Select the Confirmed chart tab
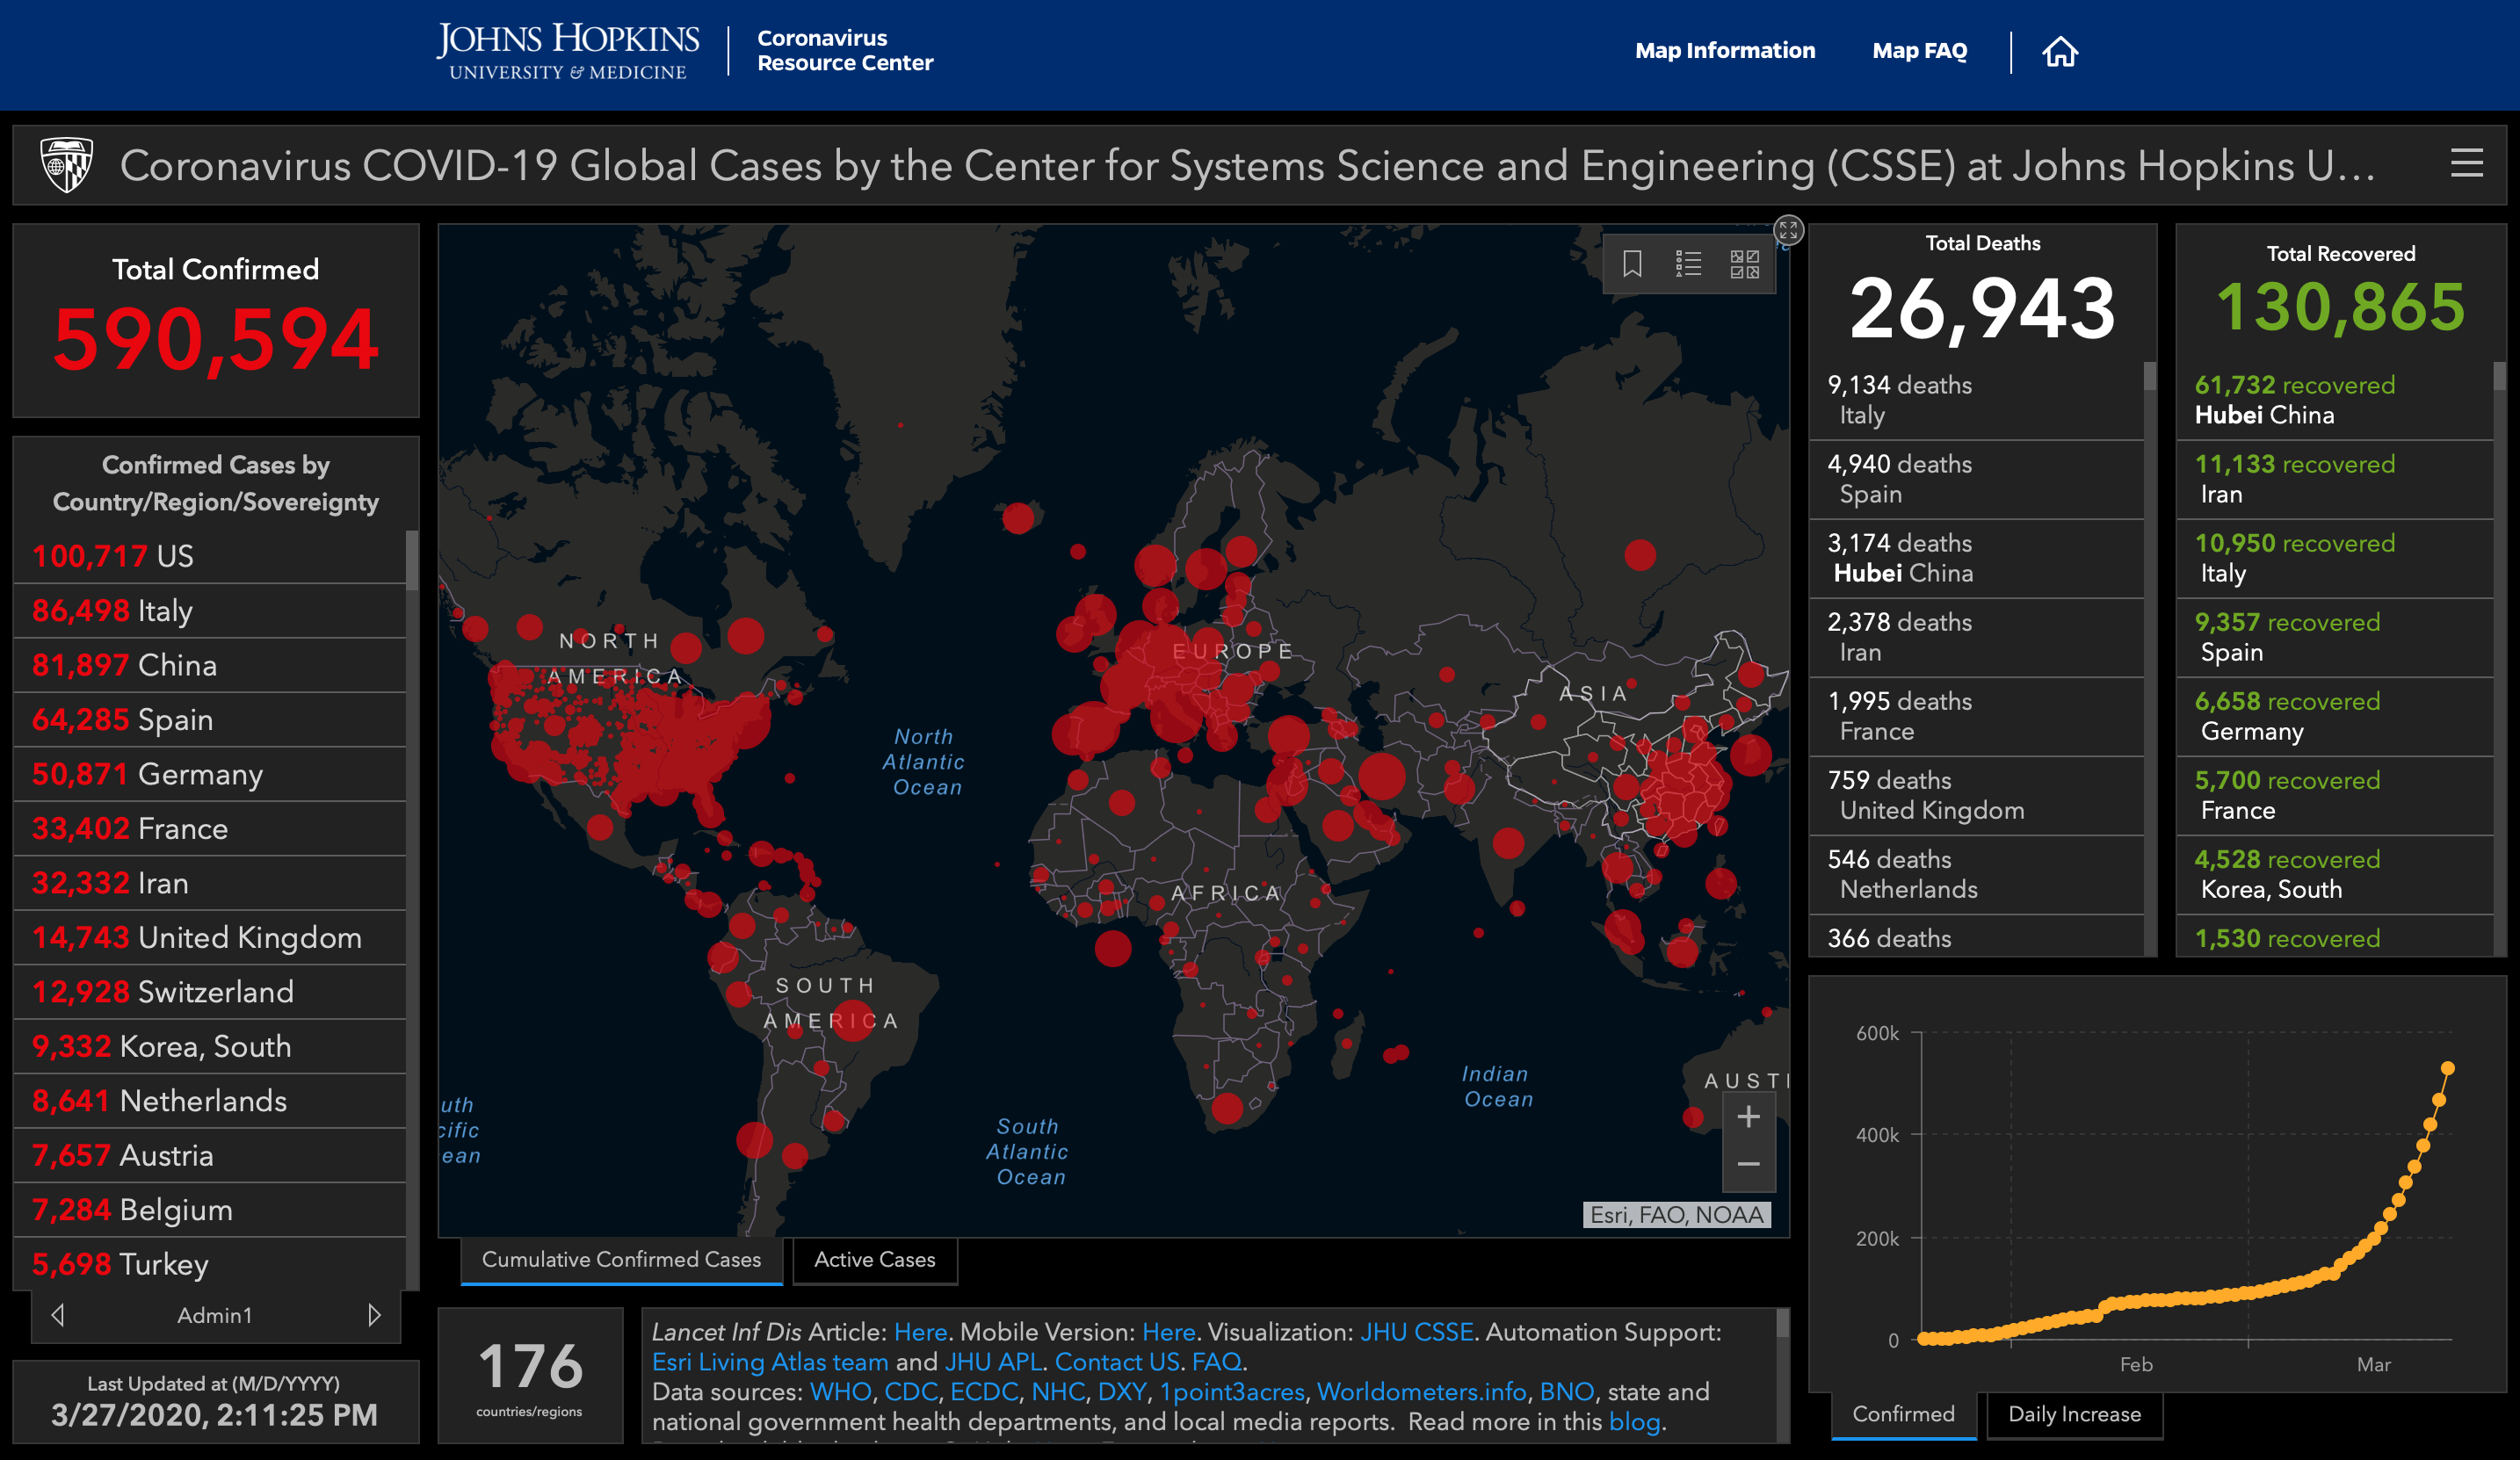The height and width of the screenshot is (1460, 2520). point(1903,1414)
